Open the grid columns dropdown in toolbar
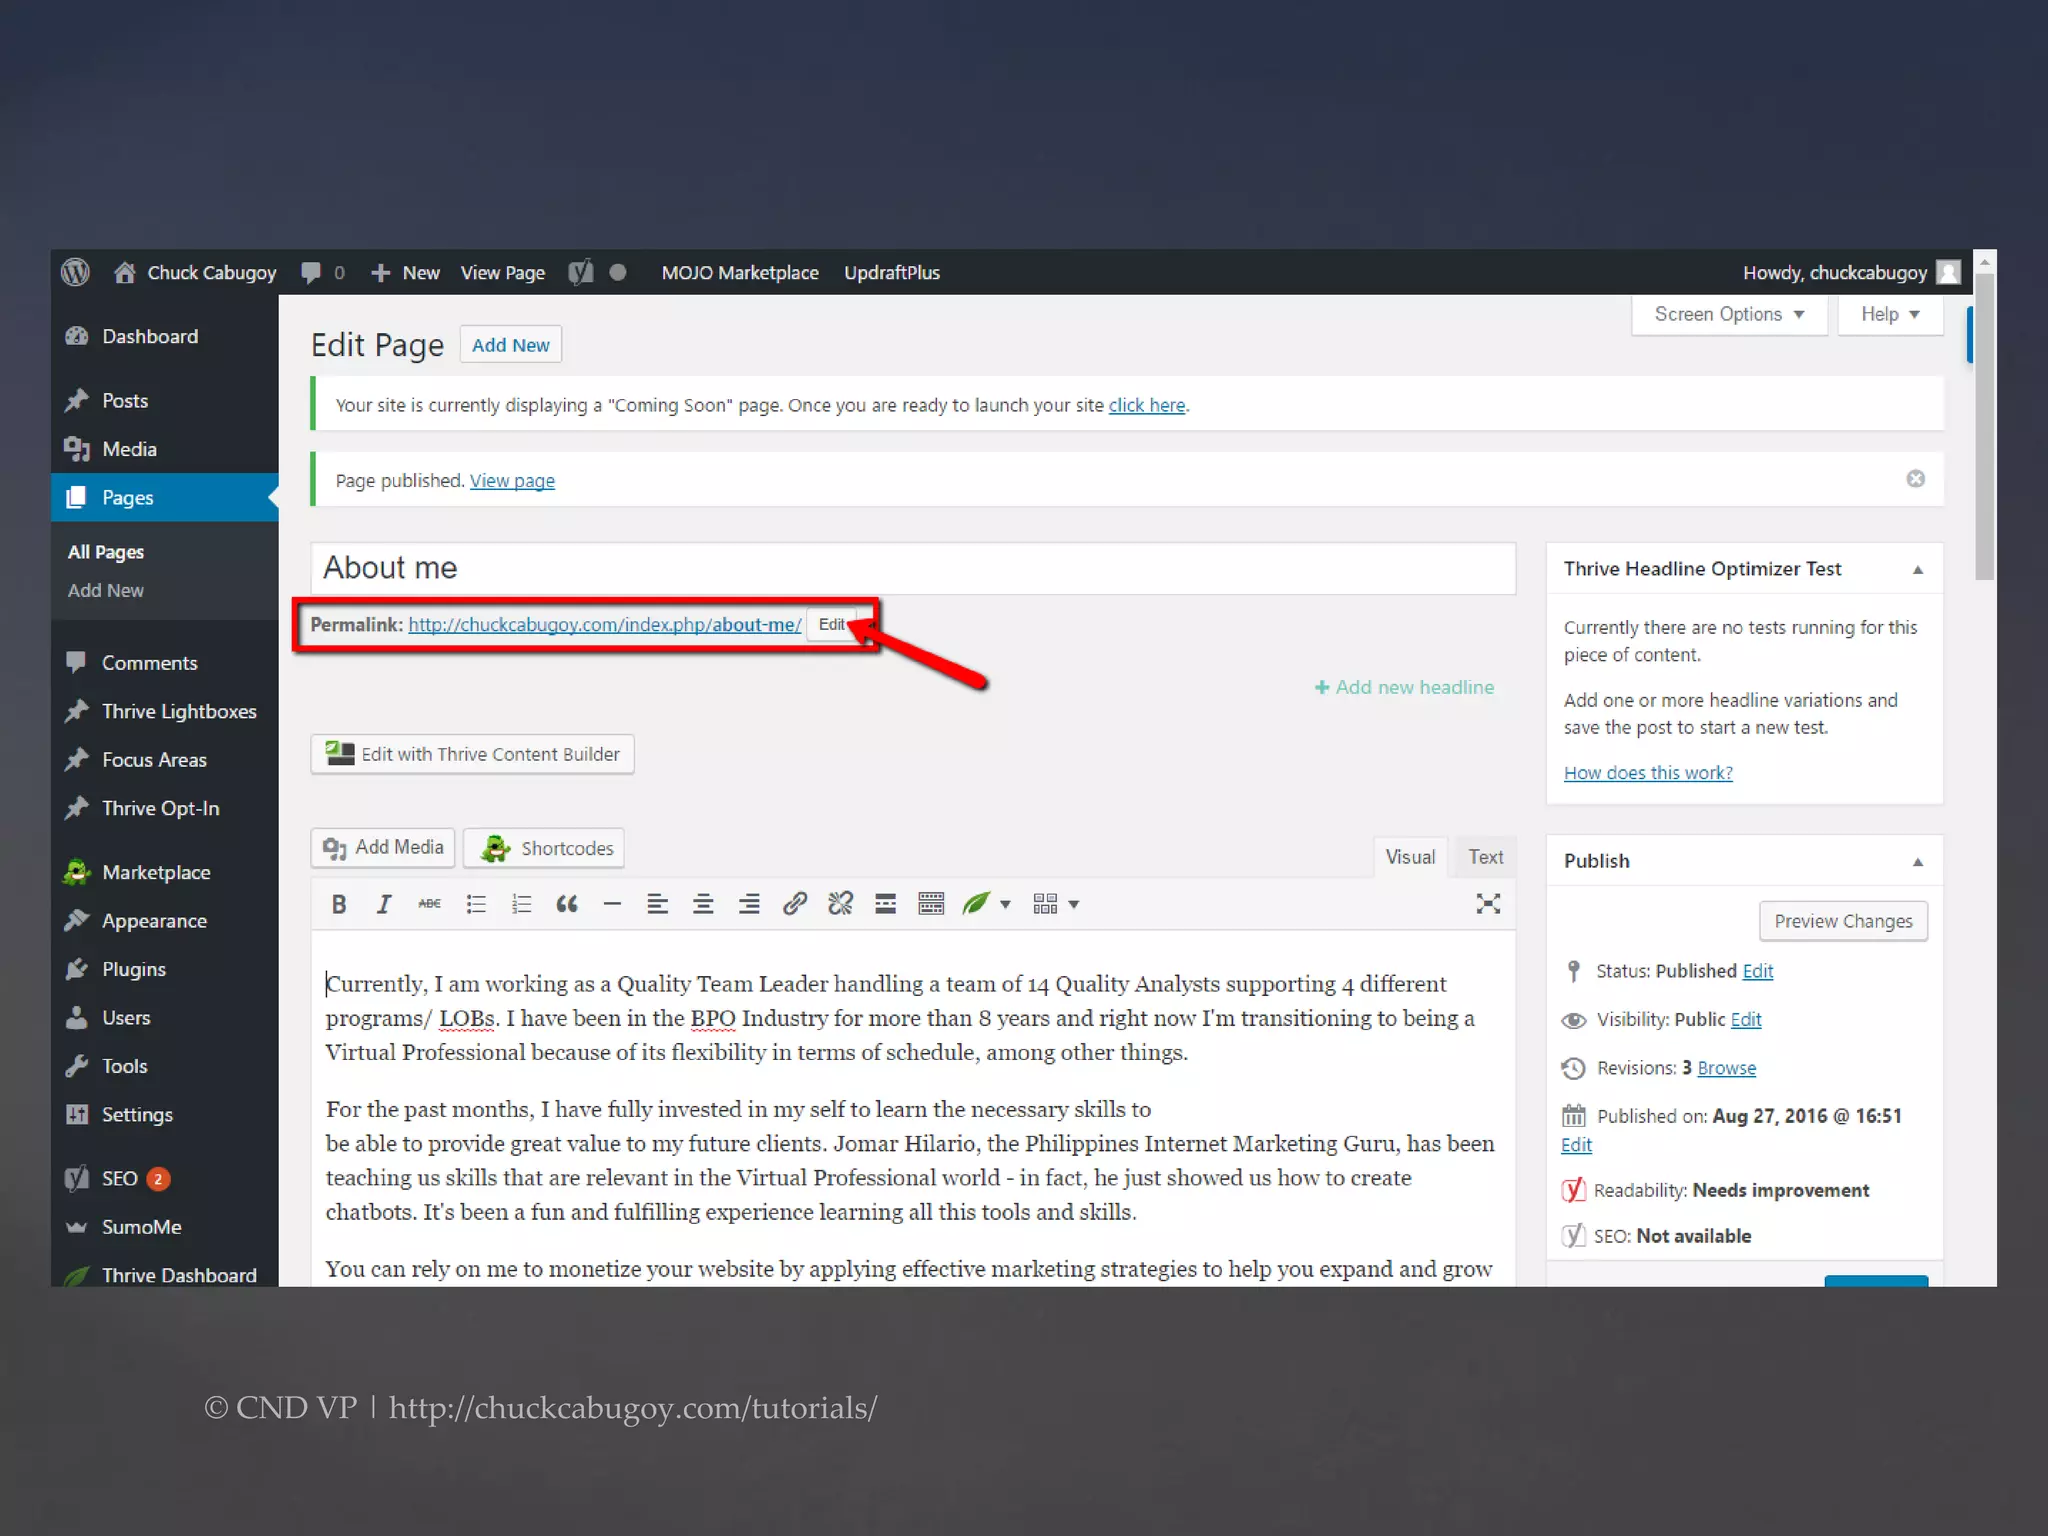The image size is (2048, 1536). [x=1056, y=904]
